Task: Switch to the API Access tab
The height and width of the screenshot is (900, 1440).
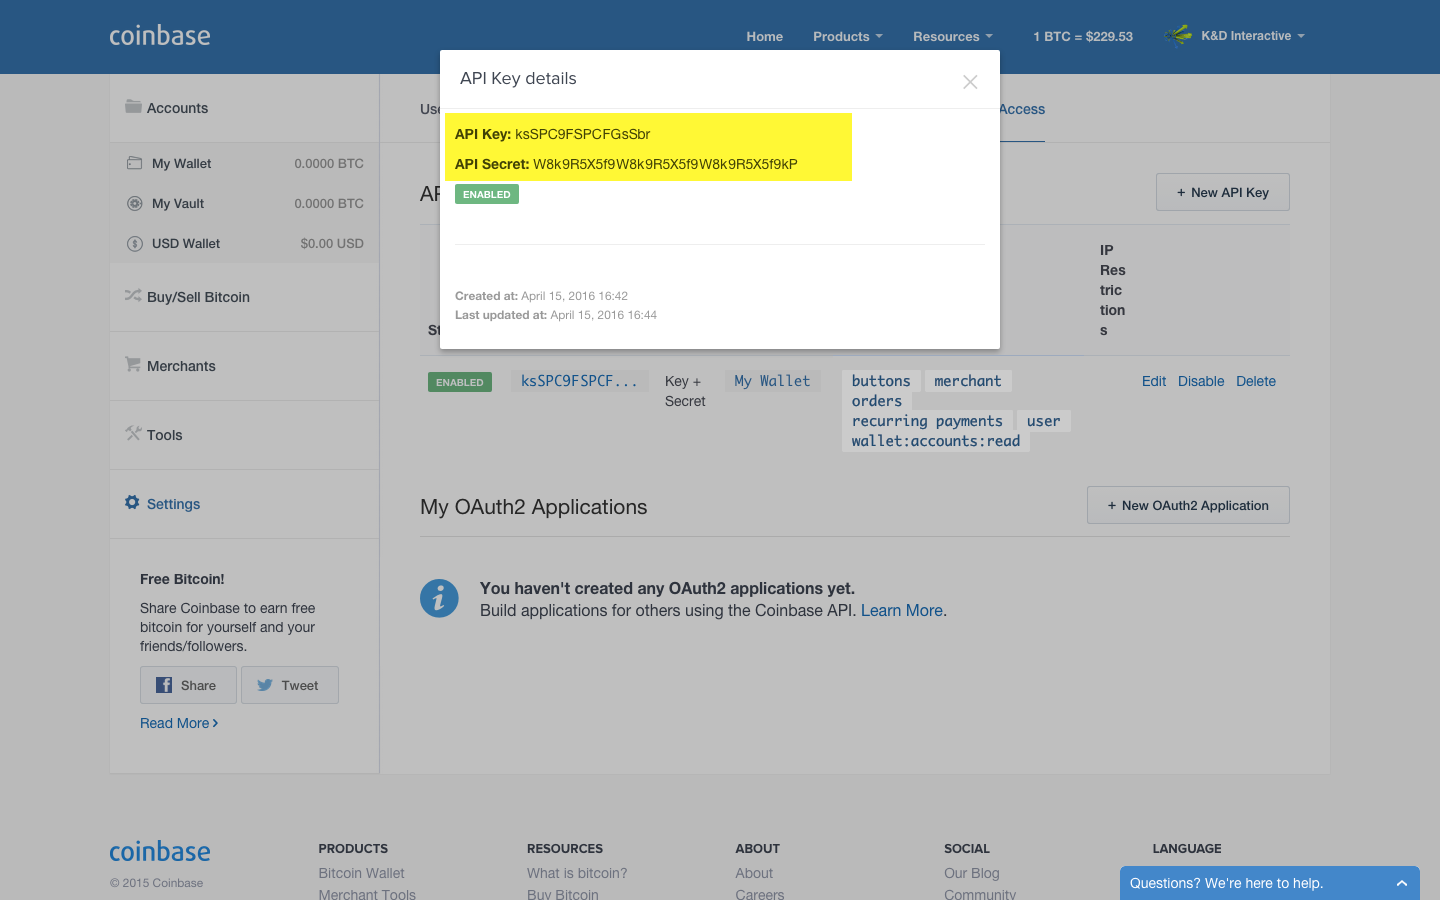Action: coord(1022,109)
